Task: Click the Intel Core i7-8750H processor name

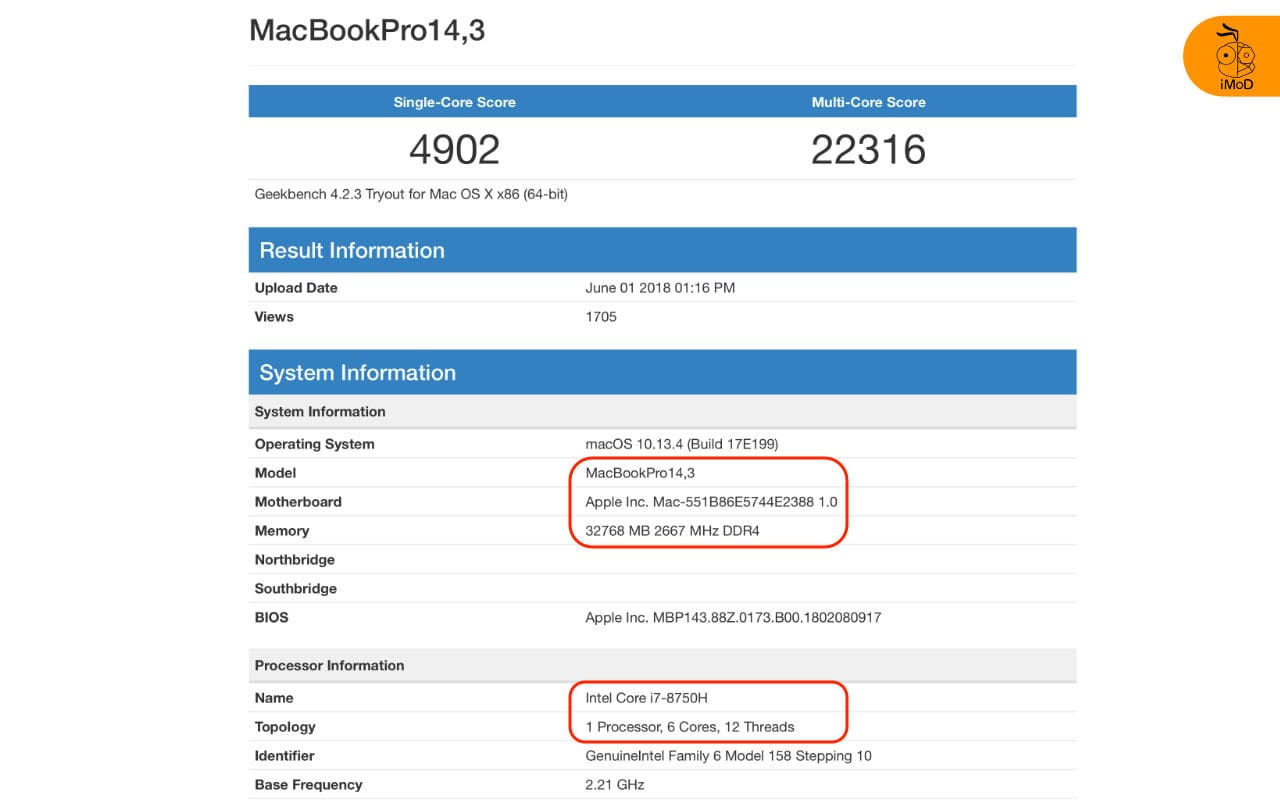Action: coord(648,697)
